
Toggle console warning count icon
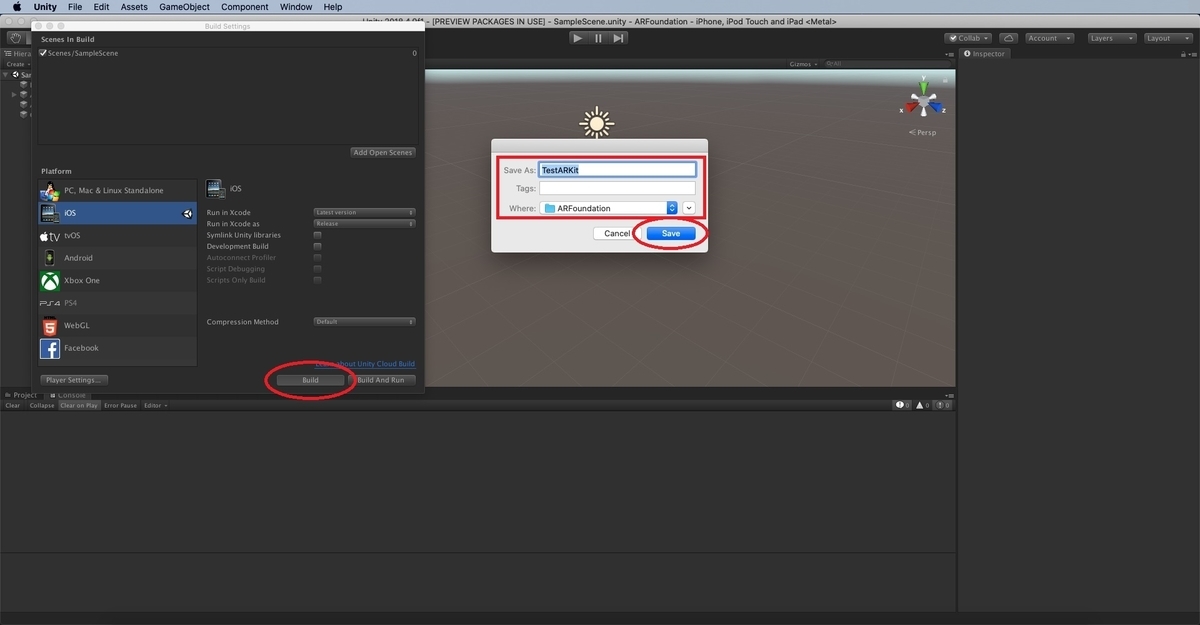click(x=923, y=405)
